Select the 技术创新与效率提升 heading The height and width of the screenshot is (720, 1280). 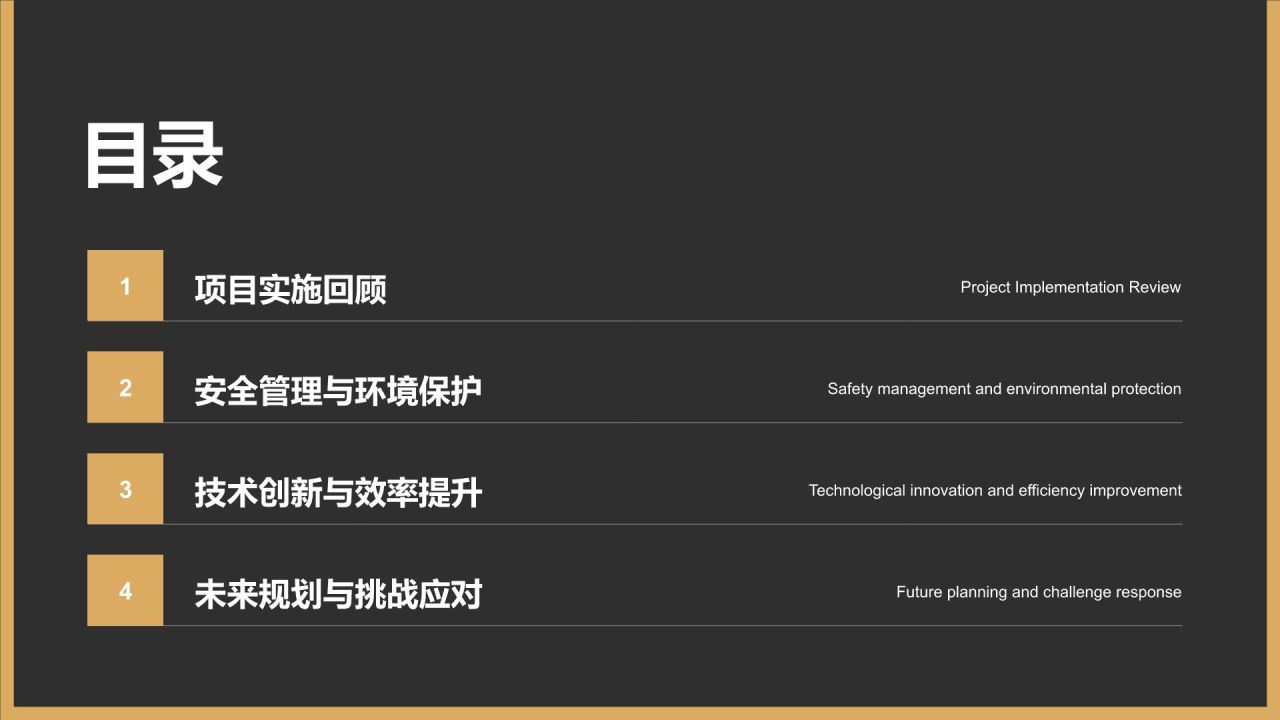coord(337,492)
